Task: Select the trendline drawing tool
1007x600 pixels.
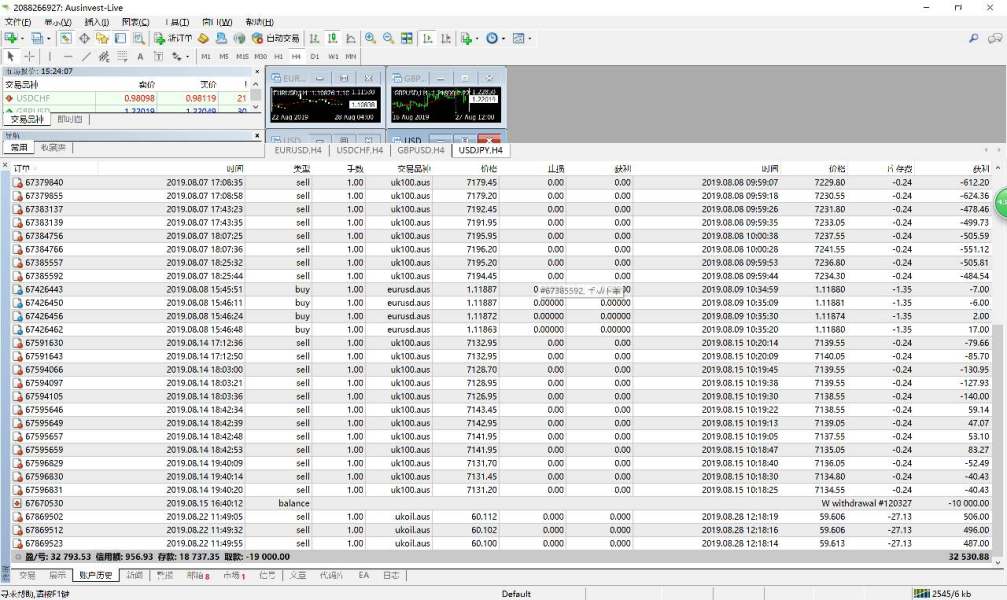Action: tap(86, 57)
